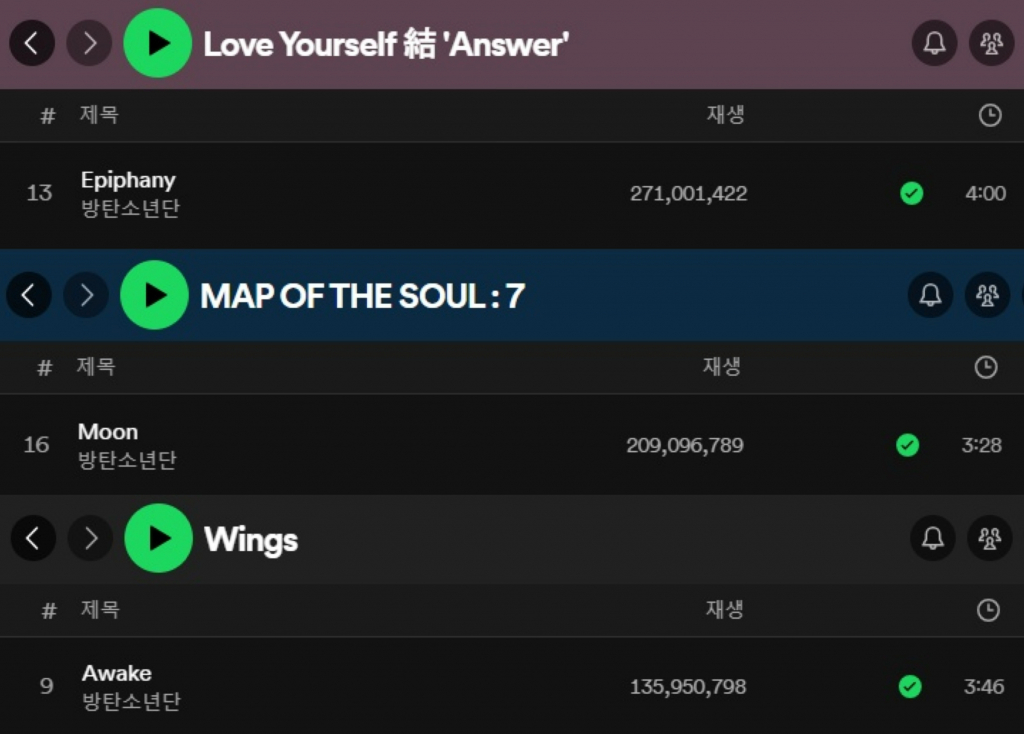The width and height of the screenshot is (1024, 734).
Task: Play the MAP OF THE SOUL : 7 album
Action: pos(154,295)
